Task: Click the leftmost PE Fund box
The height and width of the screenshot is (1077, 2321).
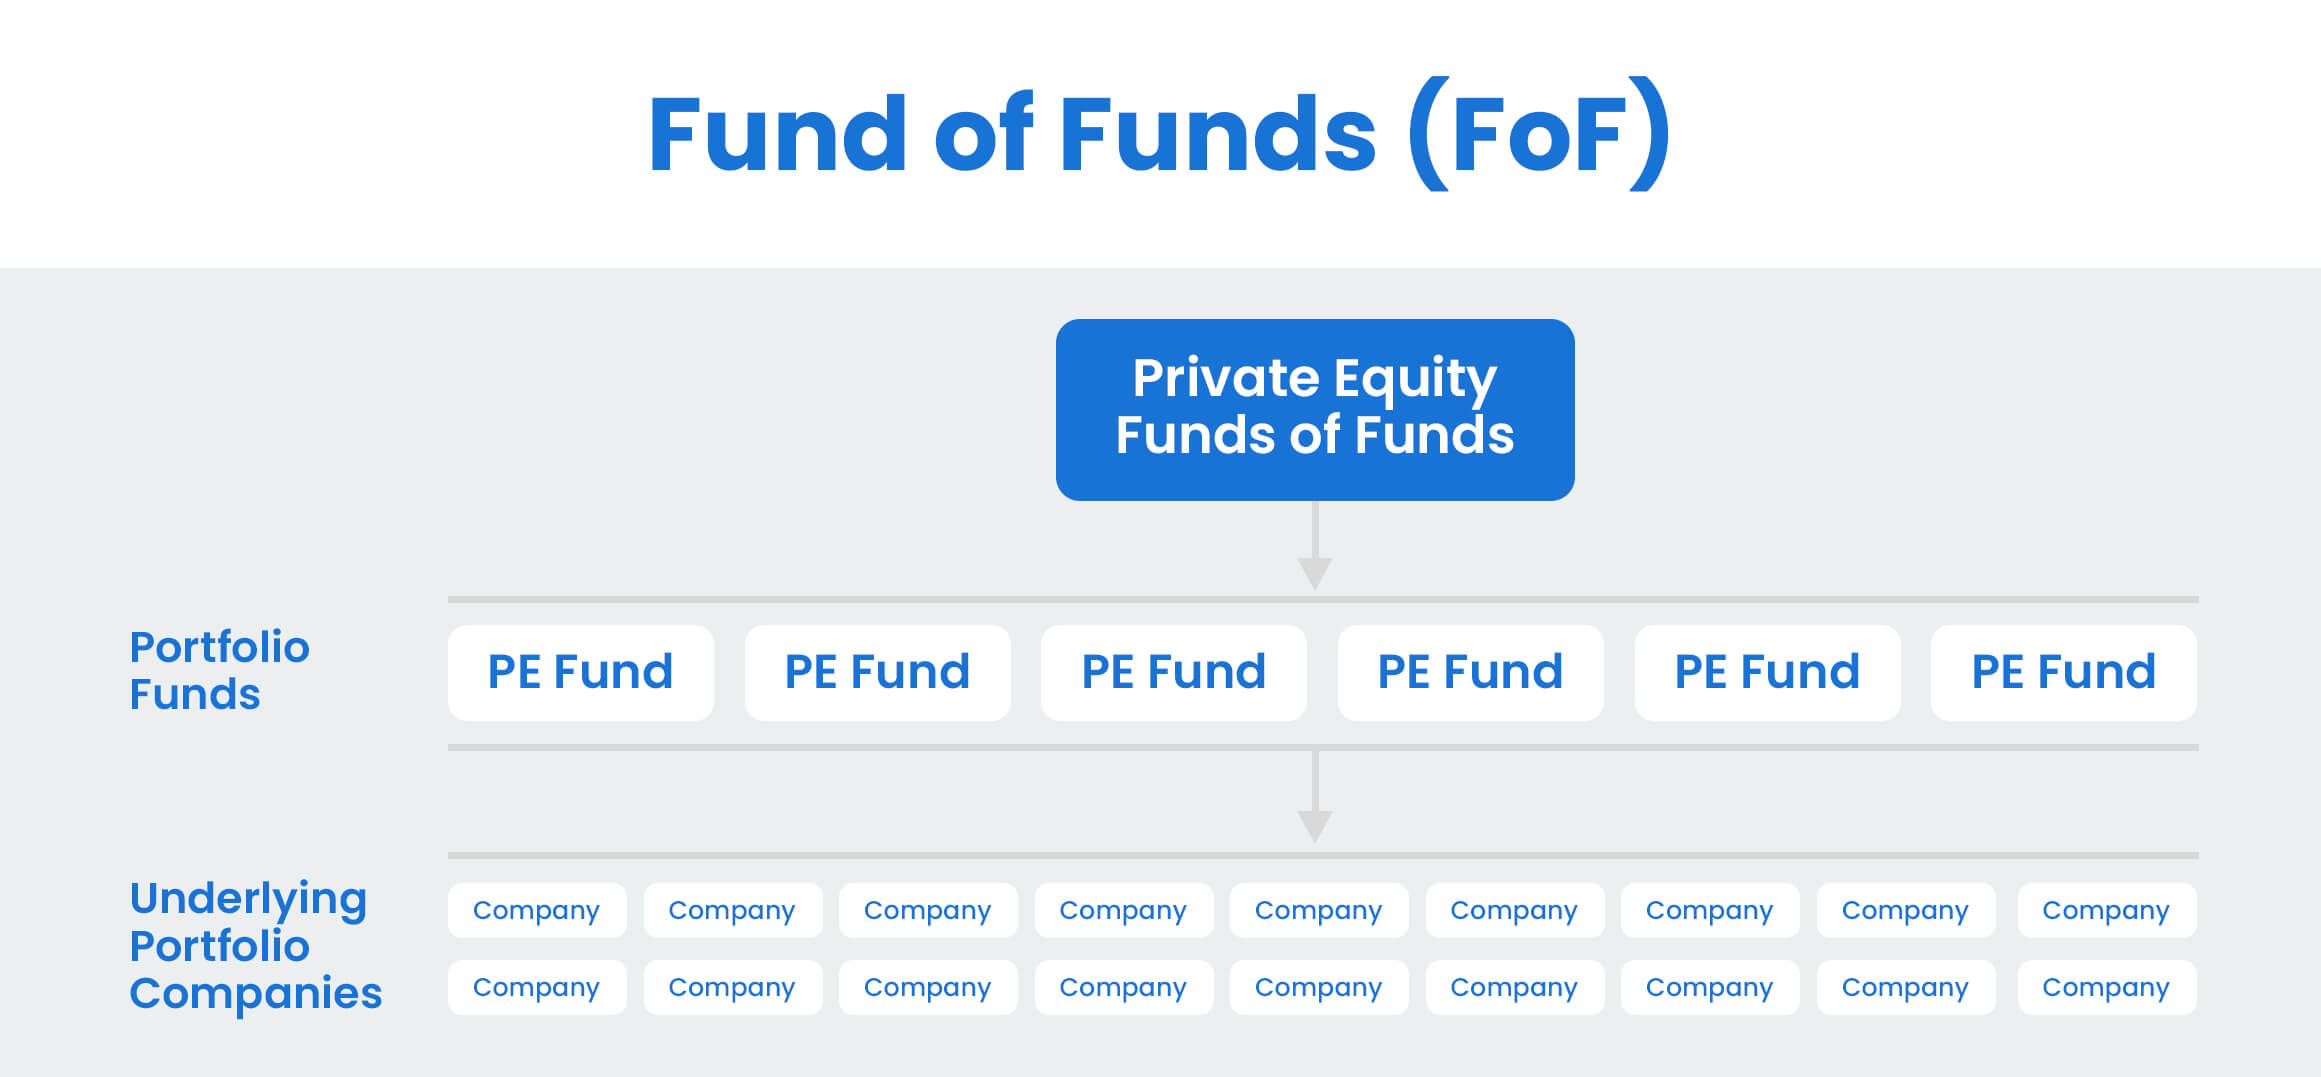Action: (580, 672)
